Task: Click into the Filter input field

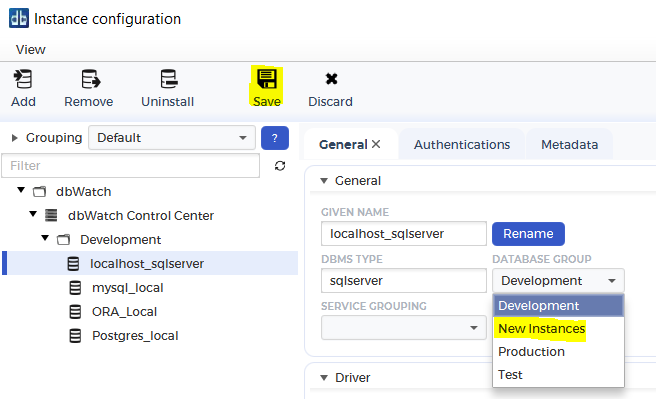Action: click(131, 166)
